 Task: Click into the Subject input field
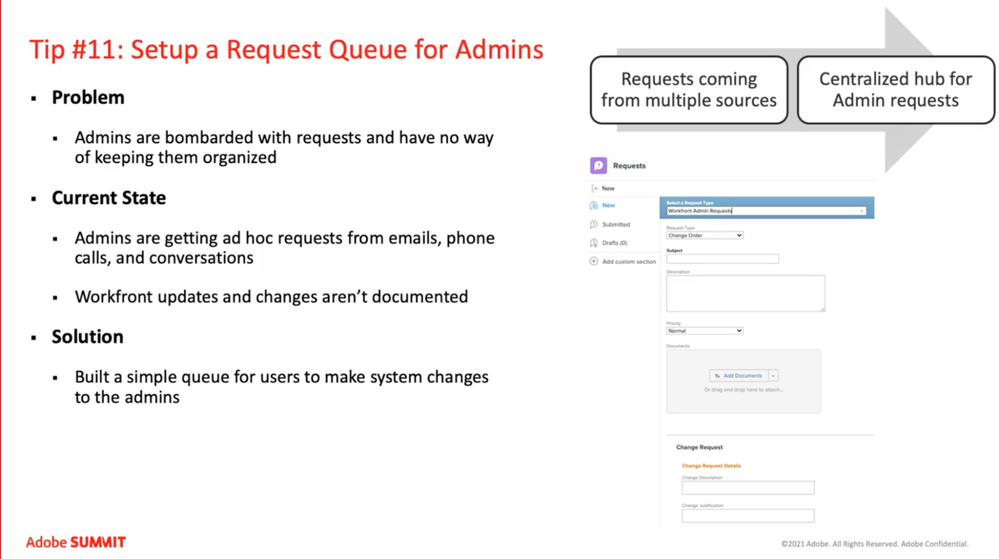click(722, 259)
